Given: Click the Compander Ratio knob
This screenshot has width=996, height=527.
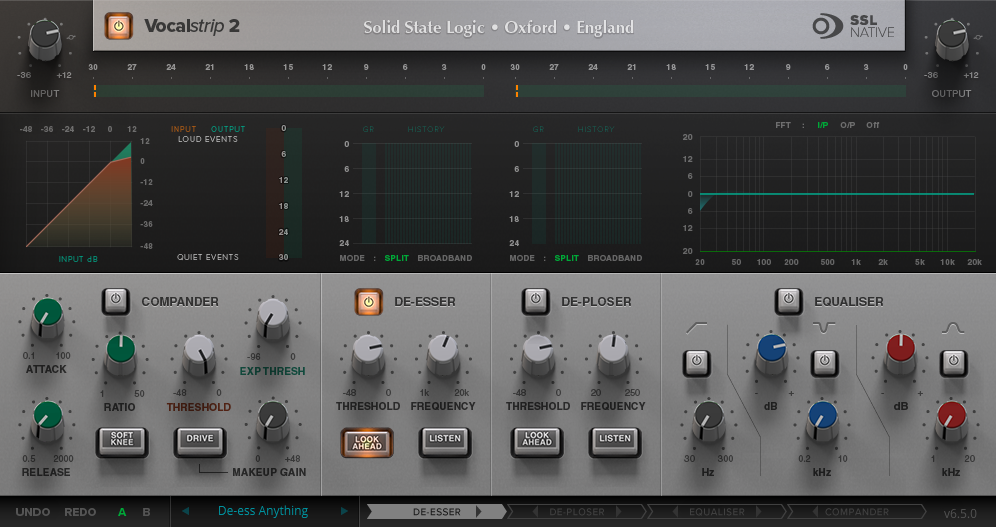Looking at the screenshot, I should click(x=120, y=354).
